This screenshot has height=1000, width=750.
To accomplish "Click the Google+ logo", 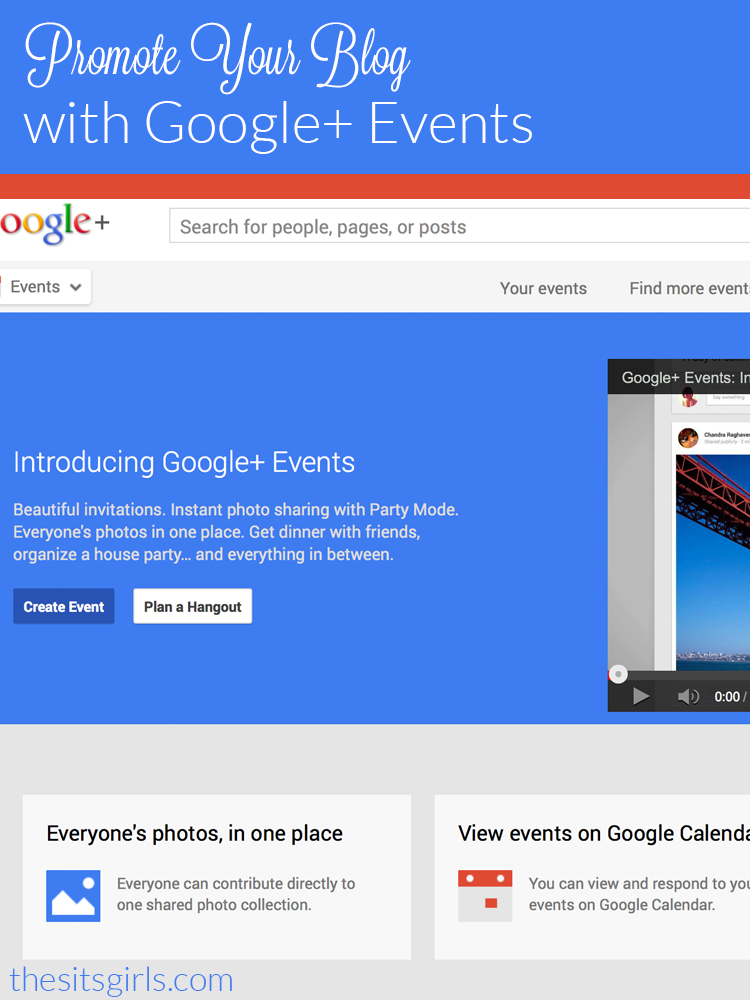I will point(55,224).
